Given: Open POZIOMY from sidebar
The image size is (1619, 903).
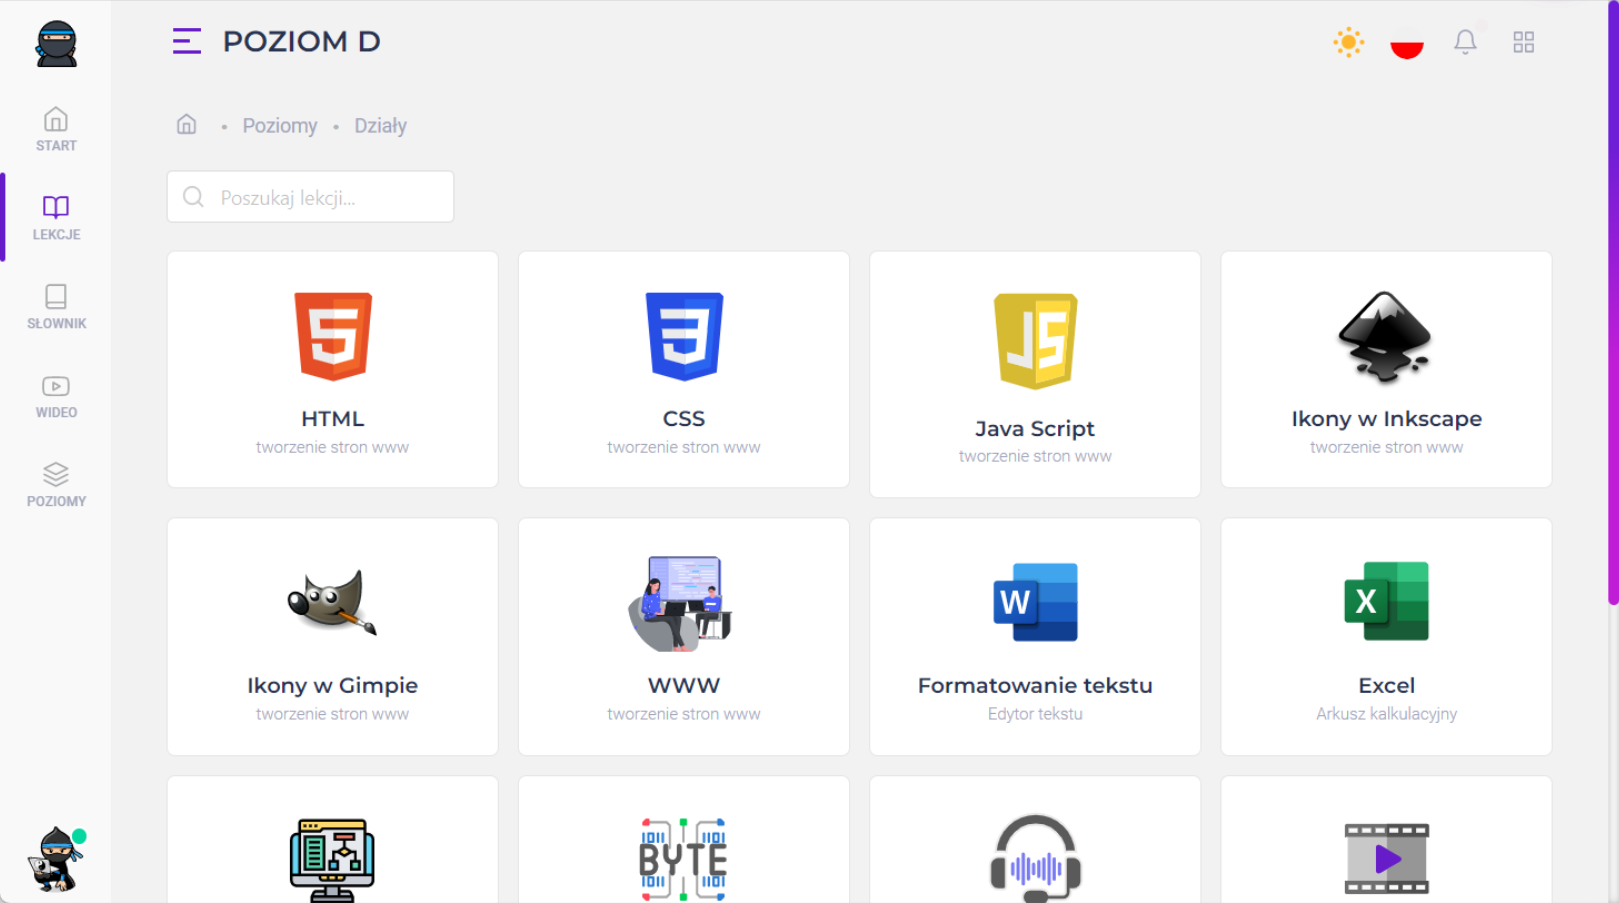Looking at the screenshot, I should (56, 485).
